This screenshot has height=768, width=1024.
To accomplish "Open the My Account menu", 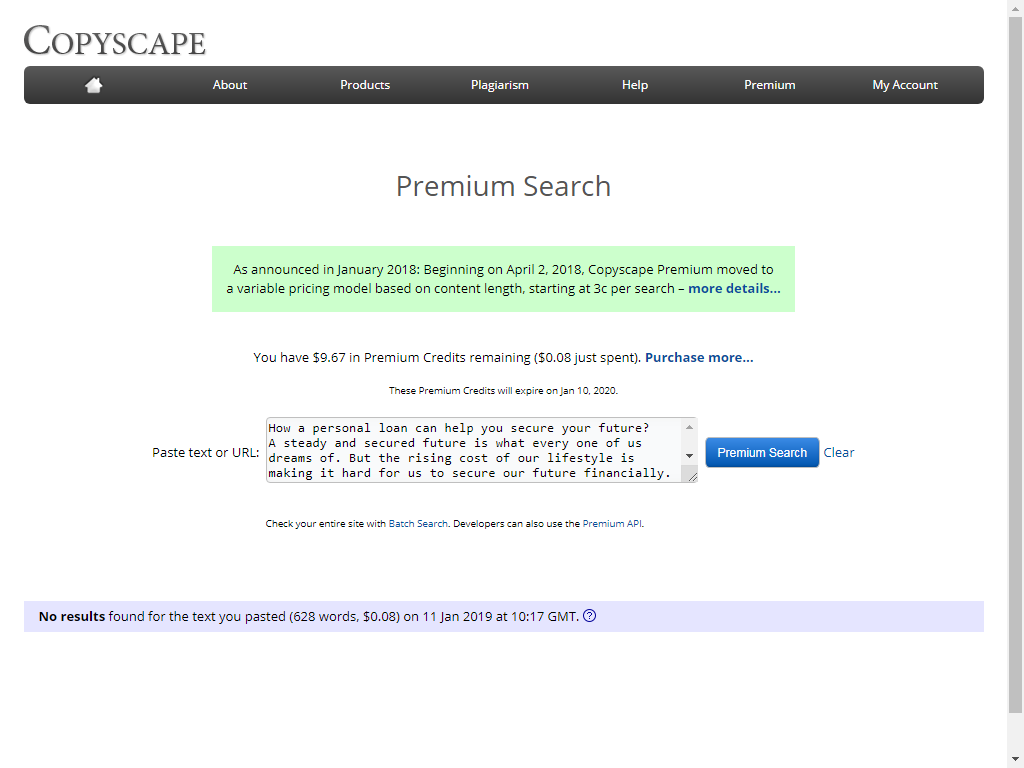I will 904,85.
